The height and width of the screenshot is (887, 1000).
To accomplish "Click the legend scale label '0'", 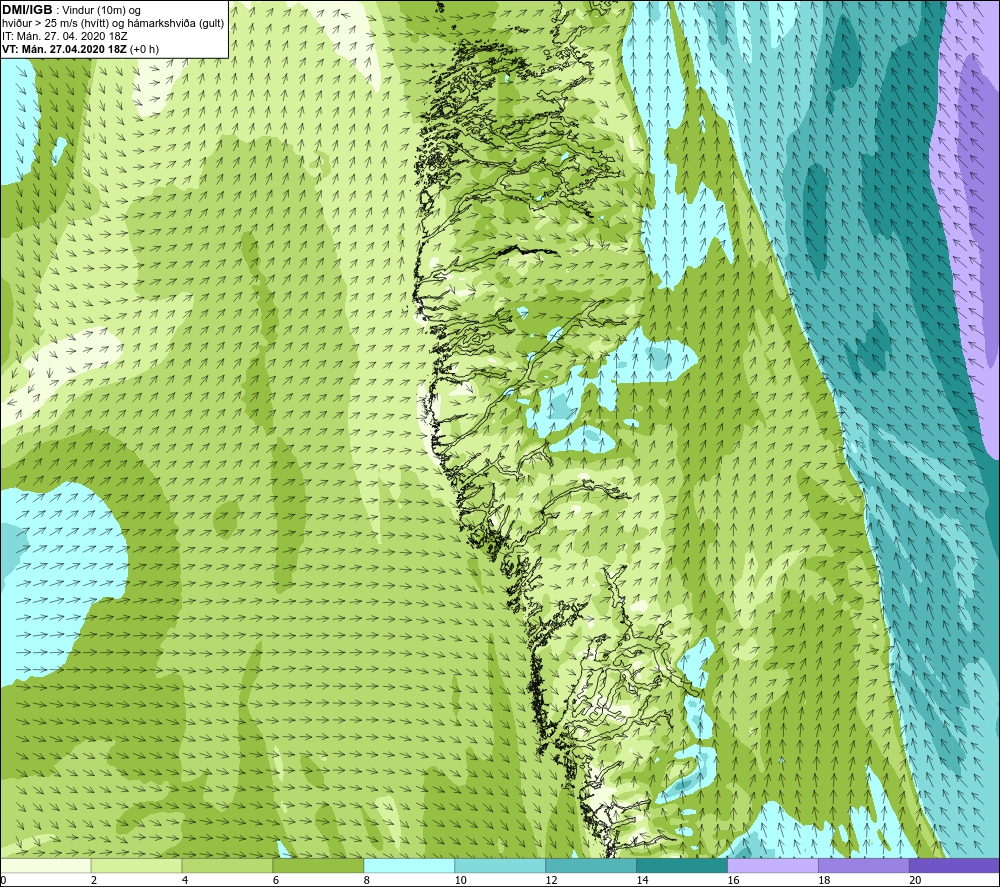I will click(3, 880).
